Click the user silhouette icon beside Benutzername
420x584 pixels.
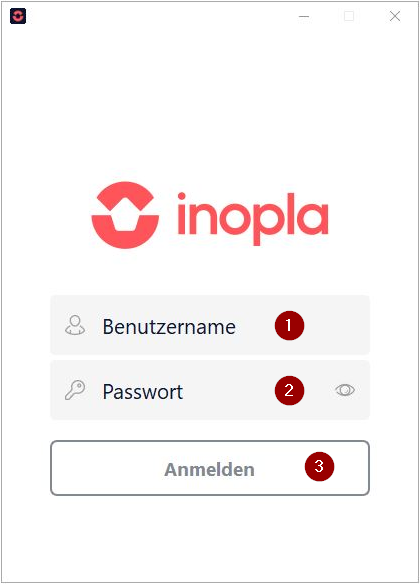75,325
